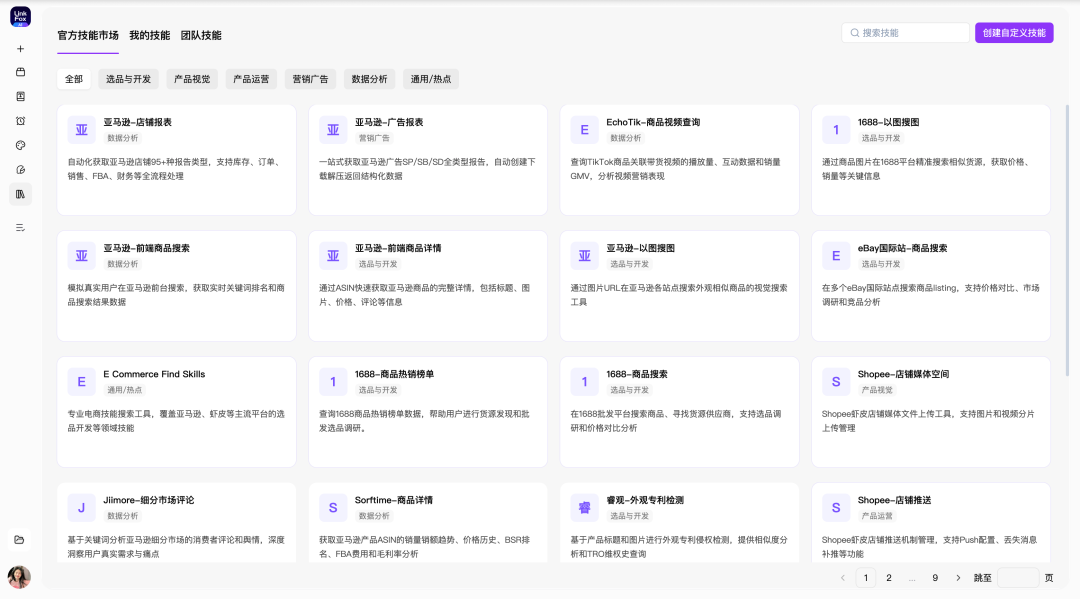Go to pagination page 2
The height and width of the screenshot is (599, 1080).
click(x=889, y=578)
